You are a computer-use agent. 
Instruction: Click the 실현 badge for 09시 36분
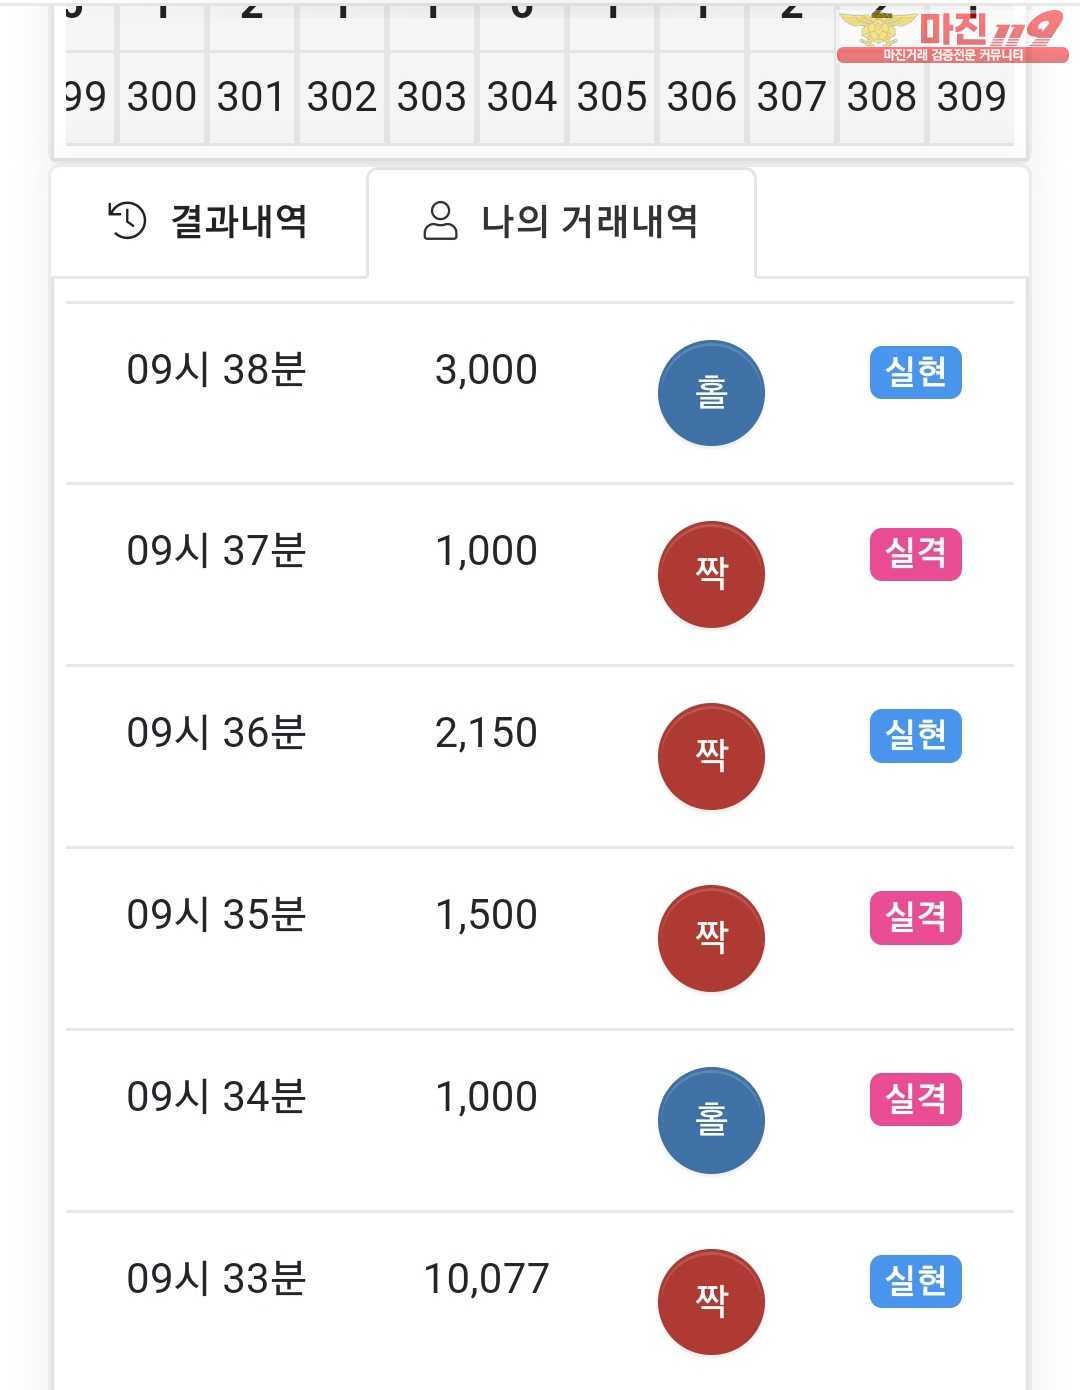[916, 736]
